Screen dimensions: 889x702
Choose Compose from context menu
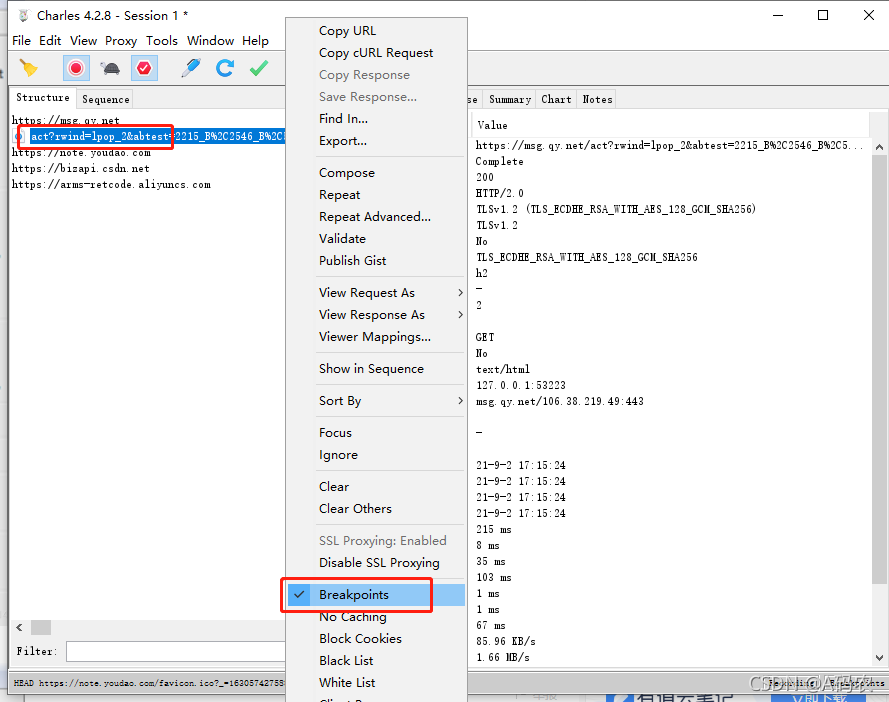coord(376,172)
